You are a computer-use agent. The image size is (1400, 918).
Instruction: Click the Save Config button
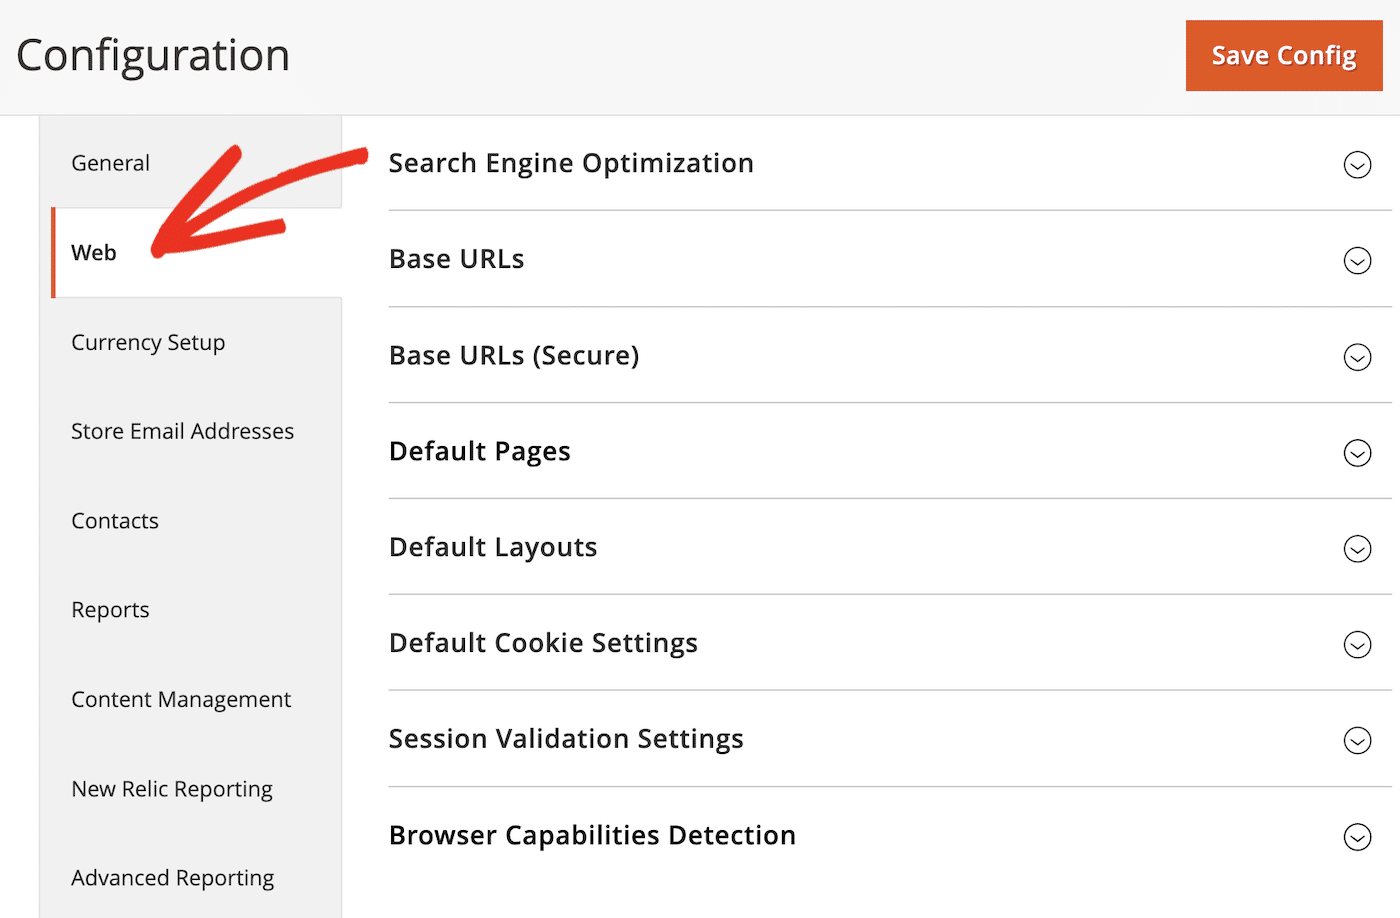[x=1283, y=55]
